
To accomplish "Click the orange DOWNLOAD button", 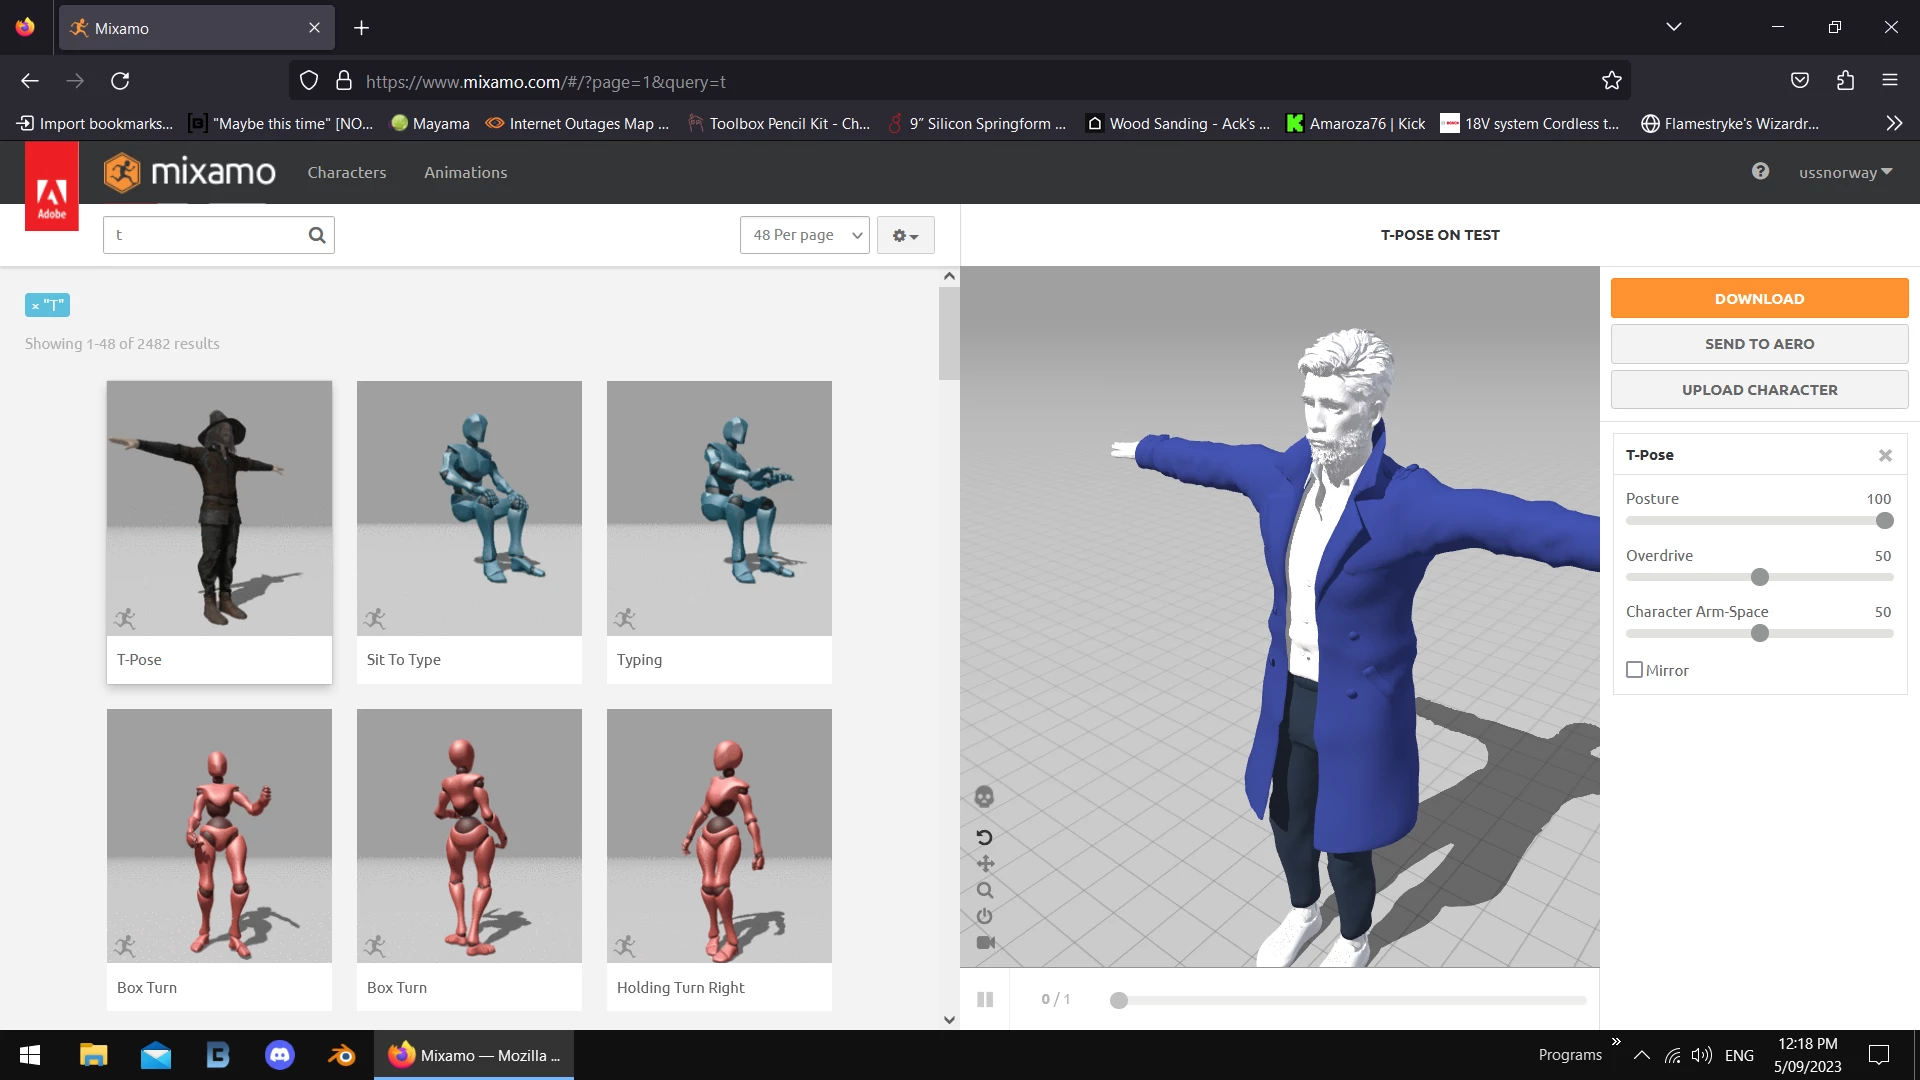I will (x=1759, y=298).
